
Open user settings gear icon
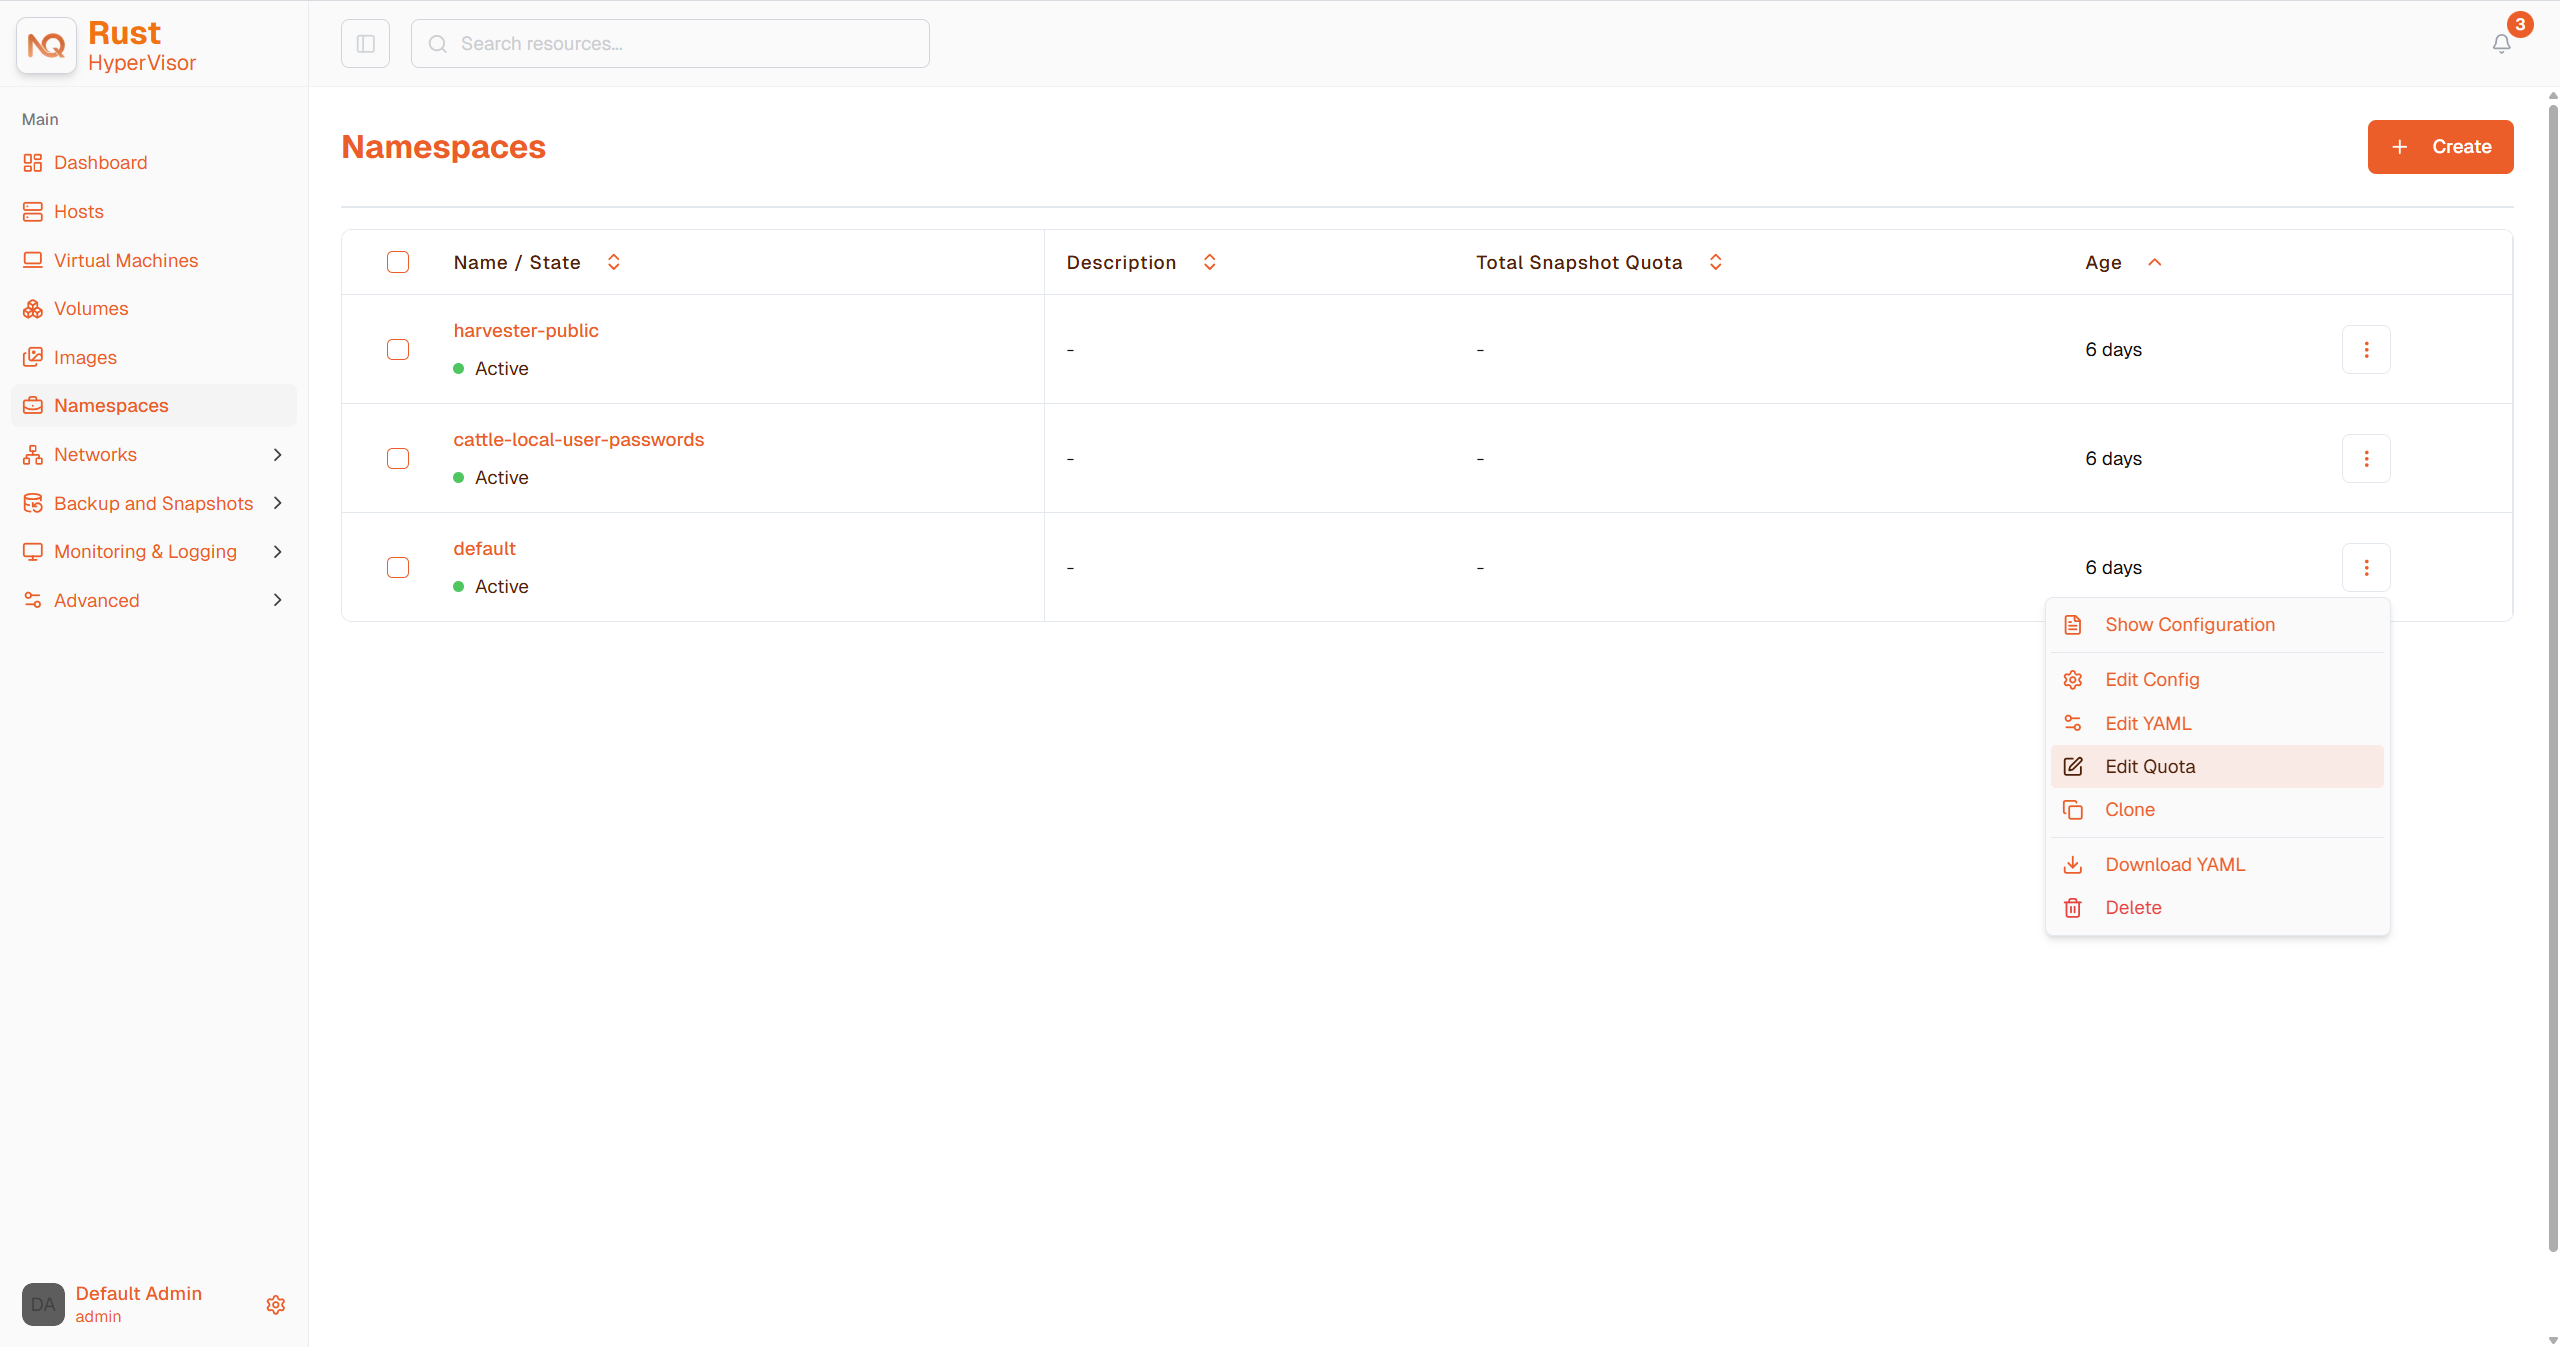[x=276, y=1305]
